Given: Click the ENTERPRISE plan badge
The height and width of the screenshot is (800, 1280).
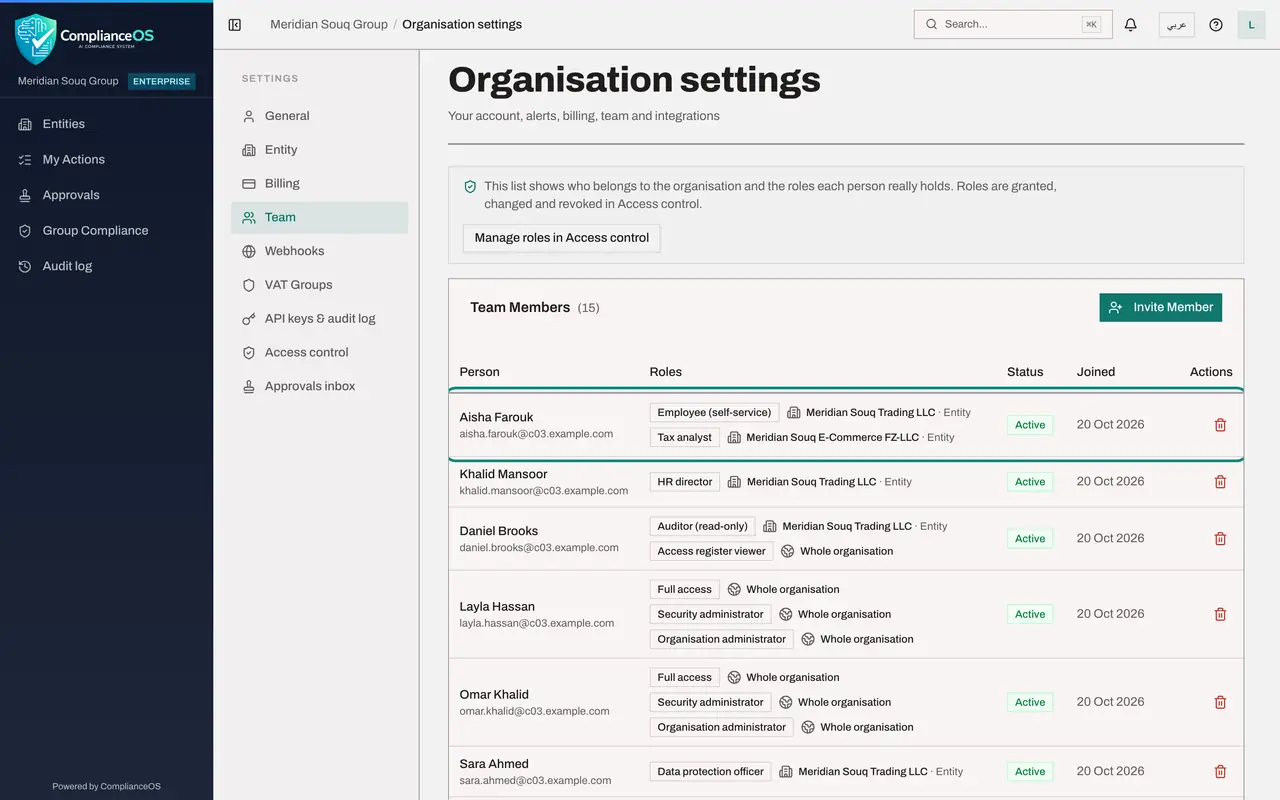Looking at the screenshot, I should [162, 81].
